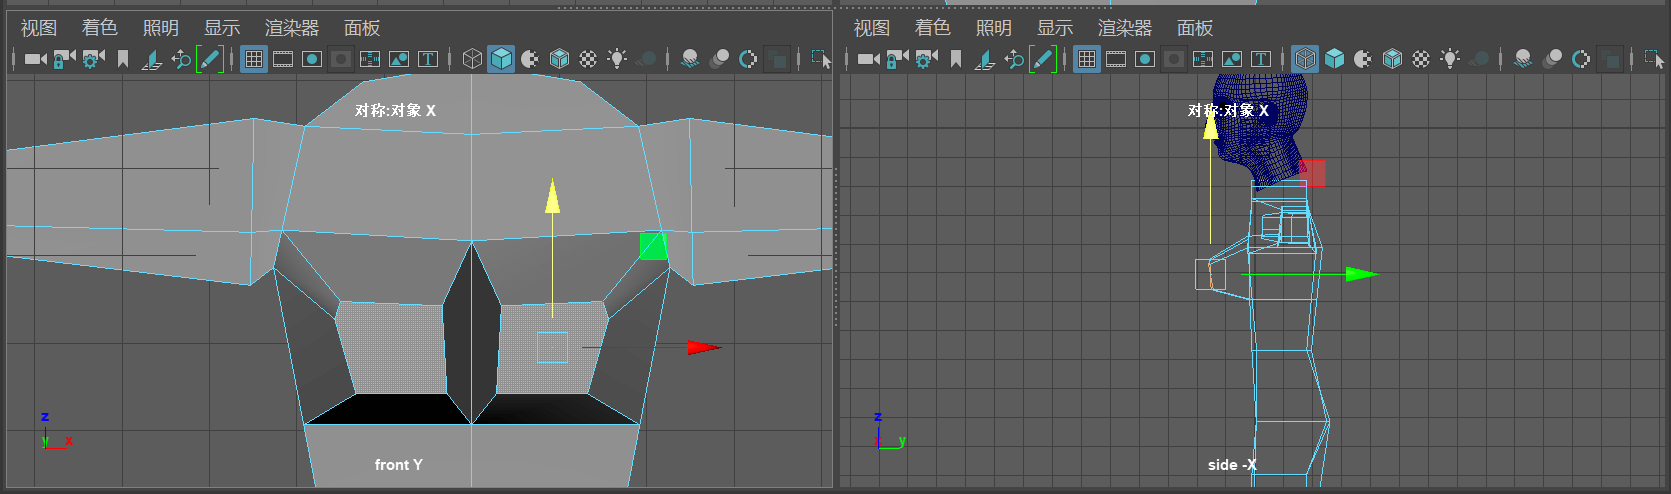Click Image Plane icon in front panel

coord(152,59)
